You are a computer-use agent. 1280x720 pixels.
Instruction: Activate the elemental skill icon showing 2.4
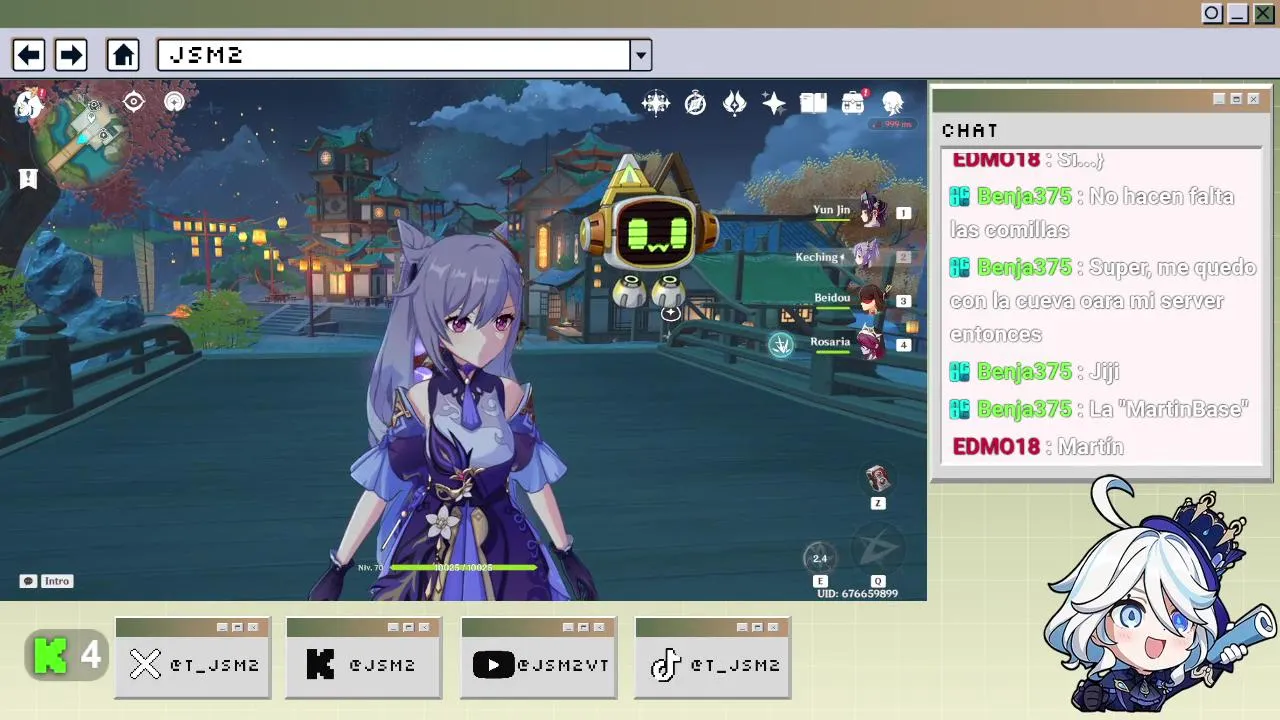coord(820,558)
